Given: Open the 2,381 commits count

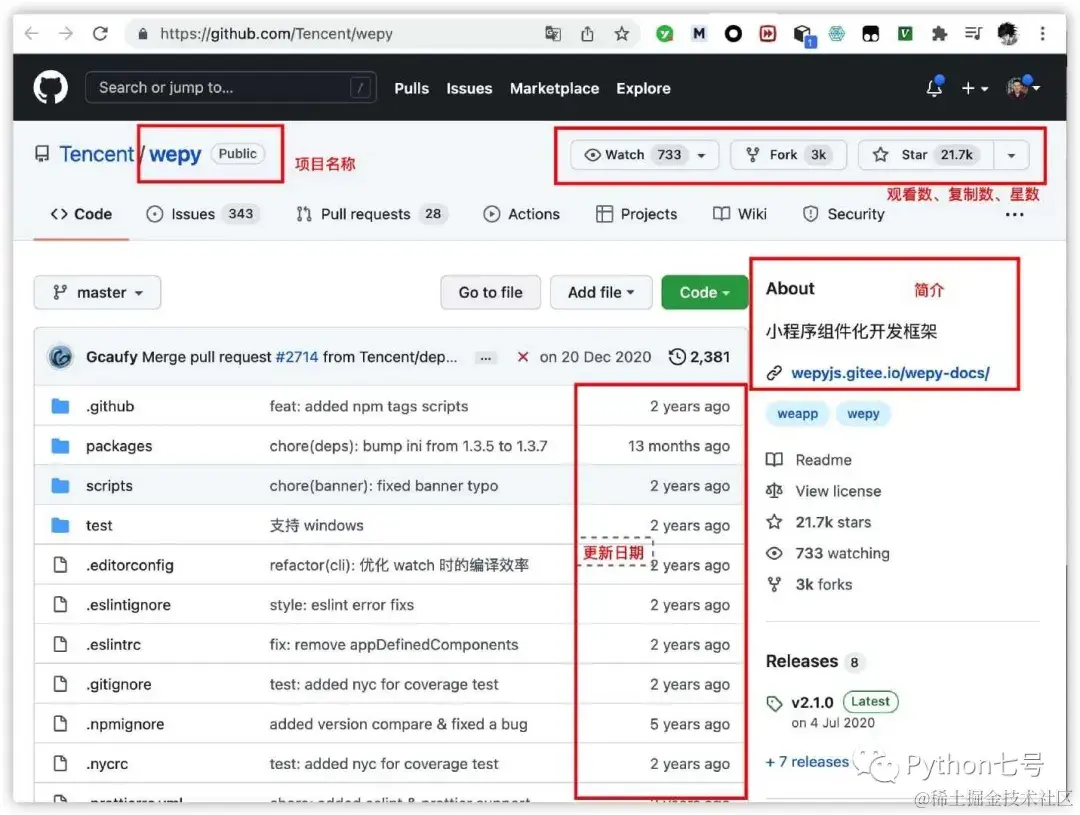Looking at the screenshot, I should click(x=709, y=357).
